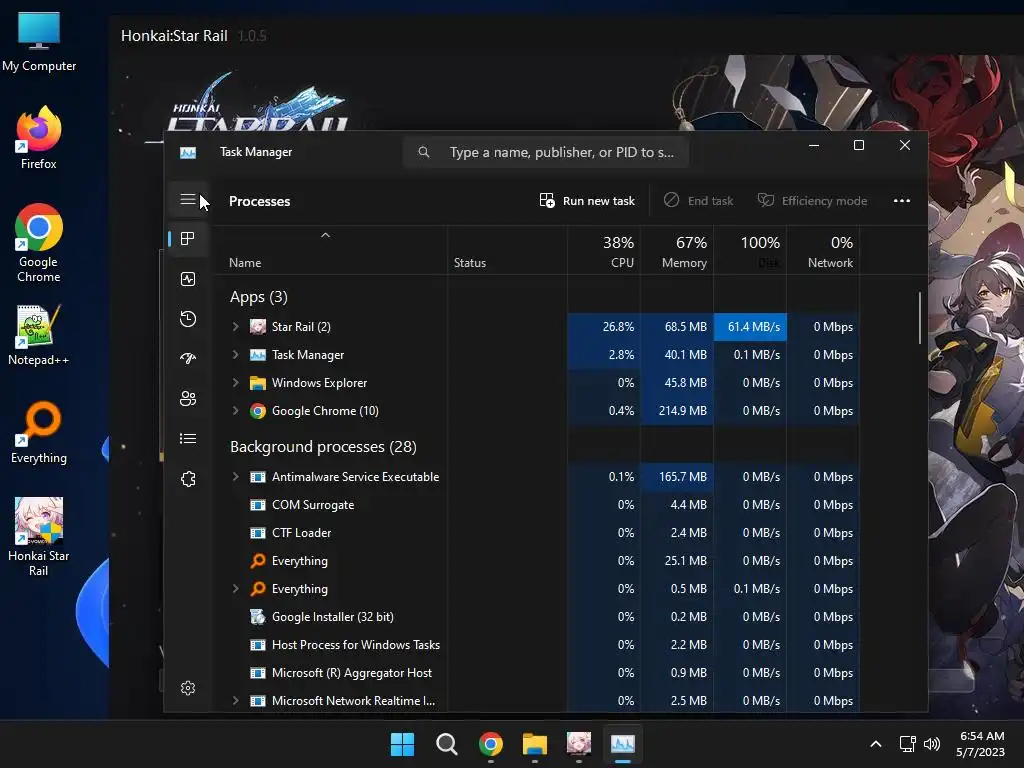1024x768 pixels.
Task: Select the Everything process using 25.1 MB
Action: click(x=537, y=561)
